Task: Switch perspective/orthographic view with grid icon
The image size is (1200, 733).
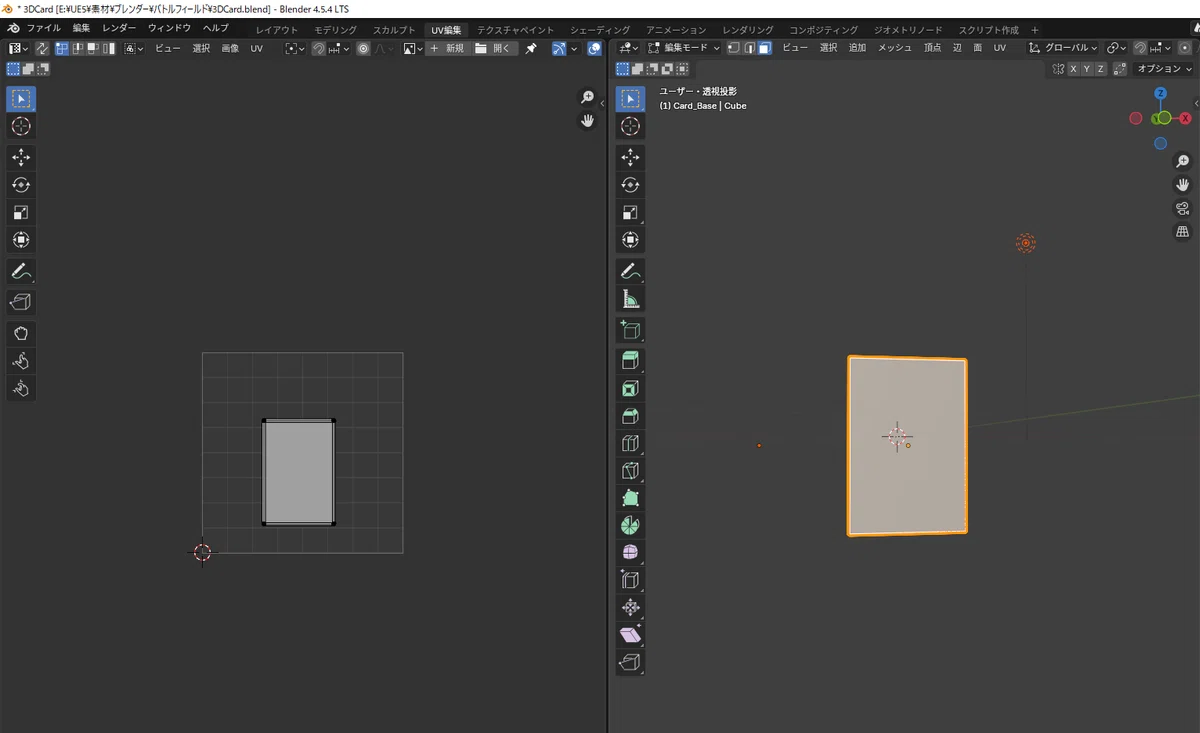Action: point(1182,232)
